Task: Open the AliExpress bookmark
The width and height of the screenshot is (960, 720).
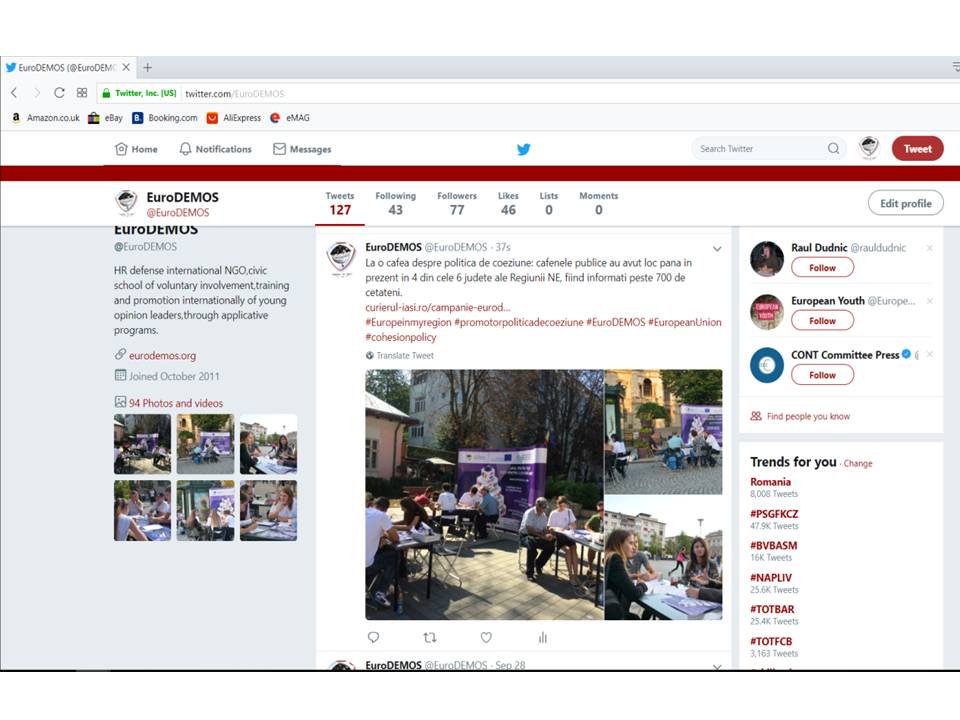Action: click(234, 118)
